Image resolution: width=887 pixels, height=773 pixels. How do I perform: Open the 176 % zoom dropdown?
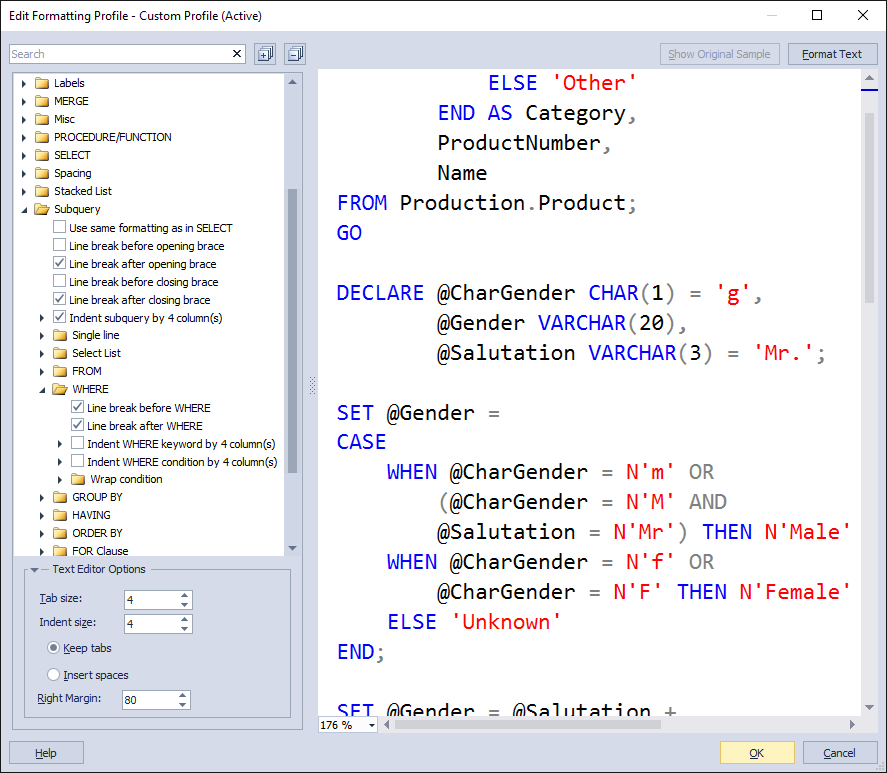372,725
